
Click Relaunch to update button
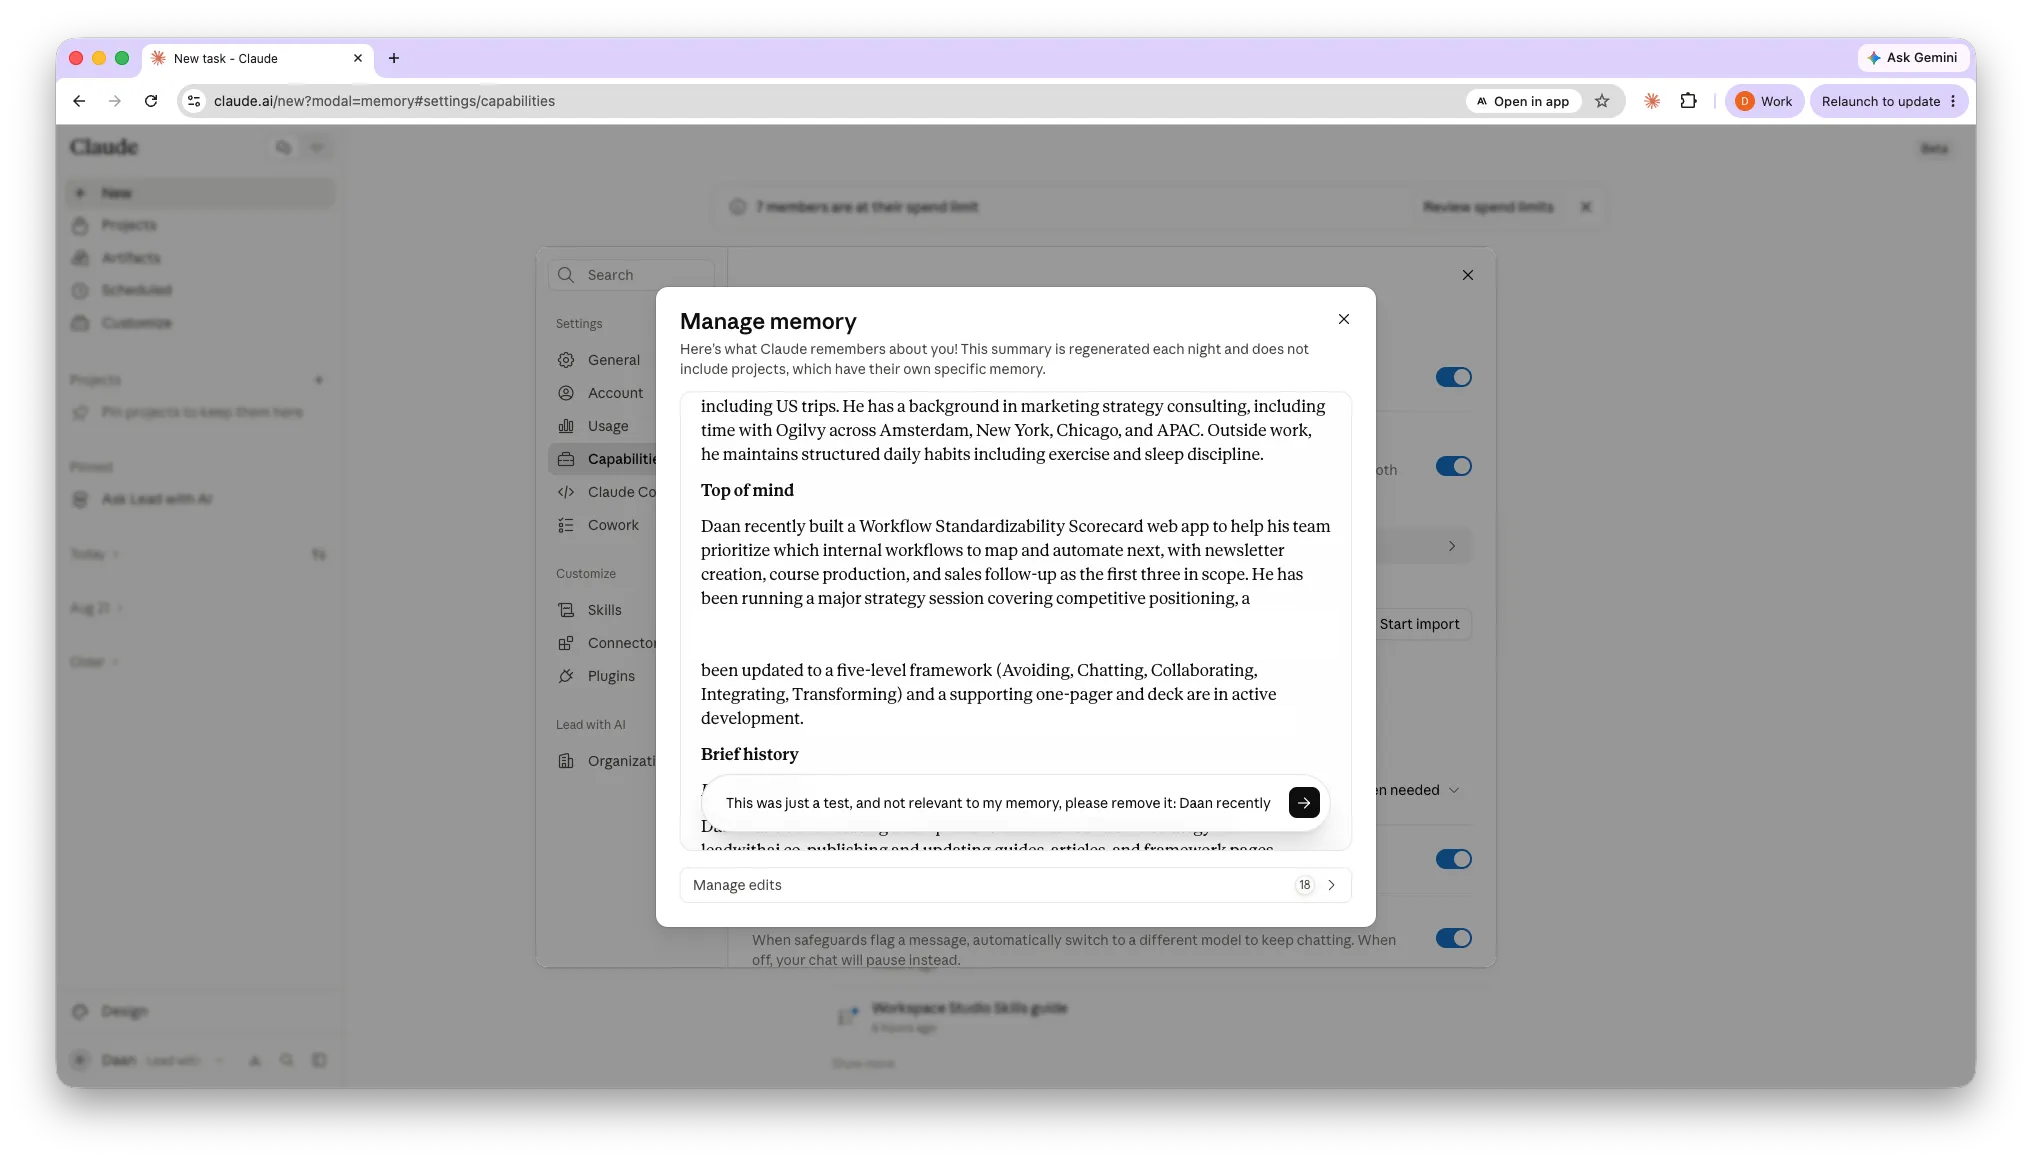(1889, 101)
